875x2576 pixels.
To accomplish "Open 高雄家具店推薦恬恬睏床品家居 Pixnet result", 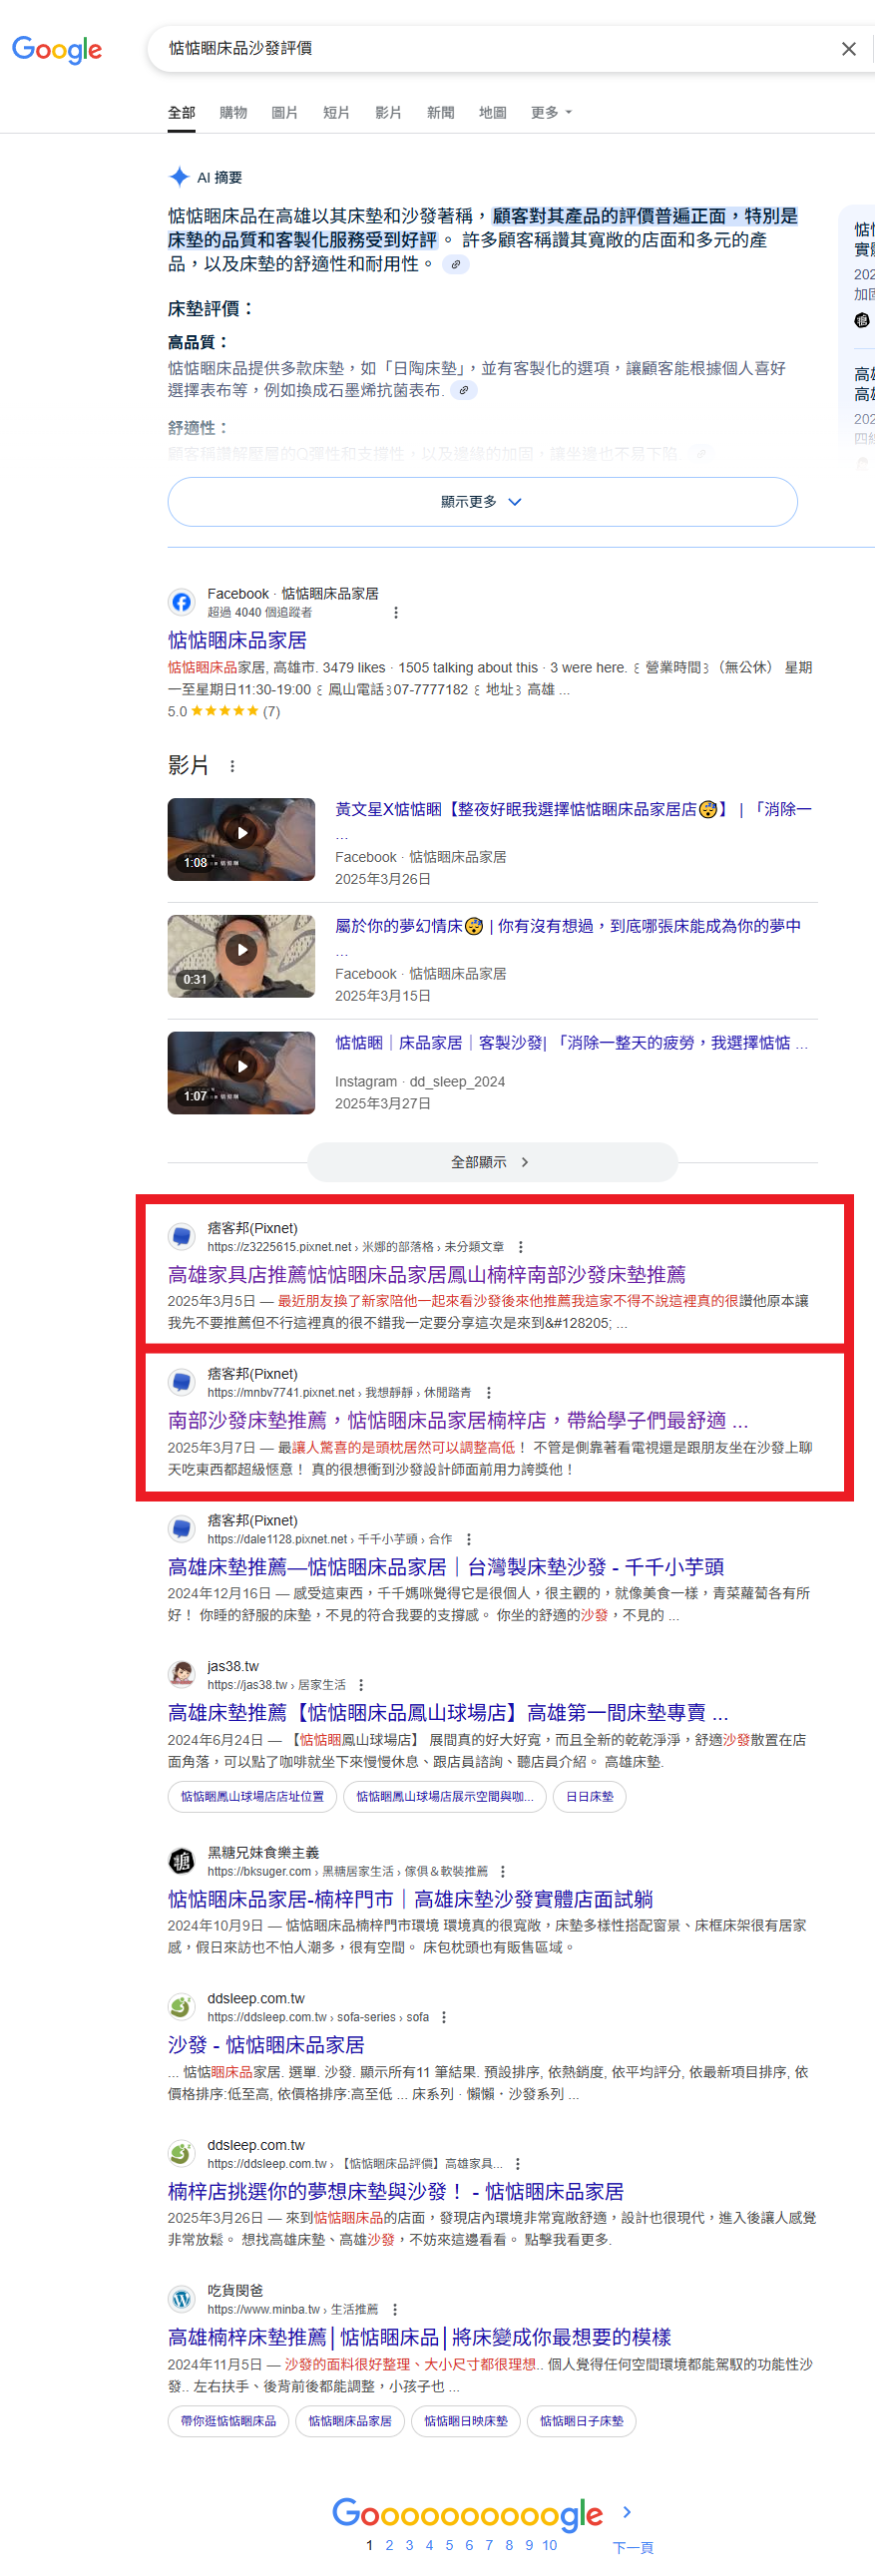I will (x=427, y=1274).
